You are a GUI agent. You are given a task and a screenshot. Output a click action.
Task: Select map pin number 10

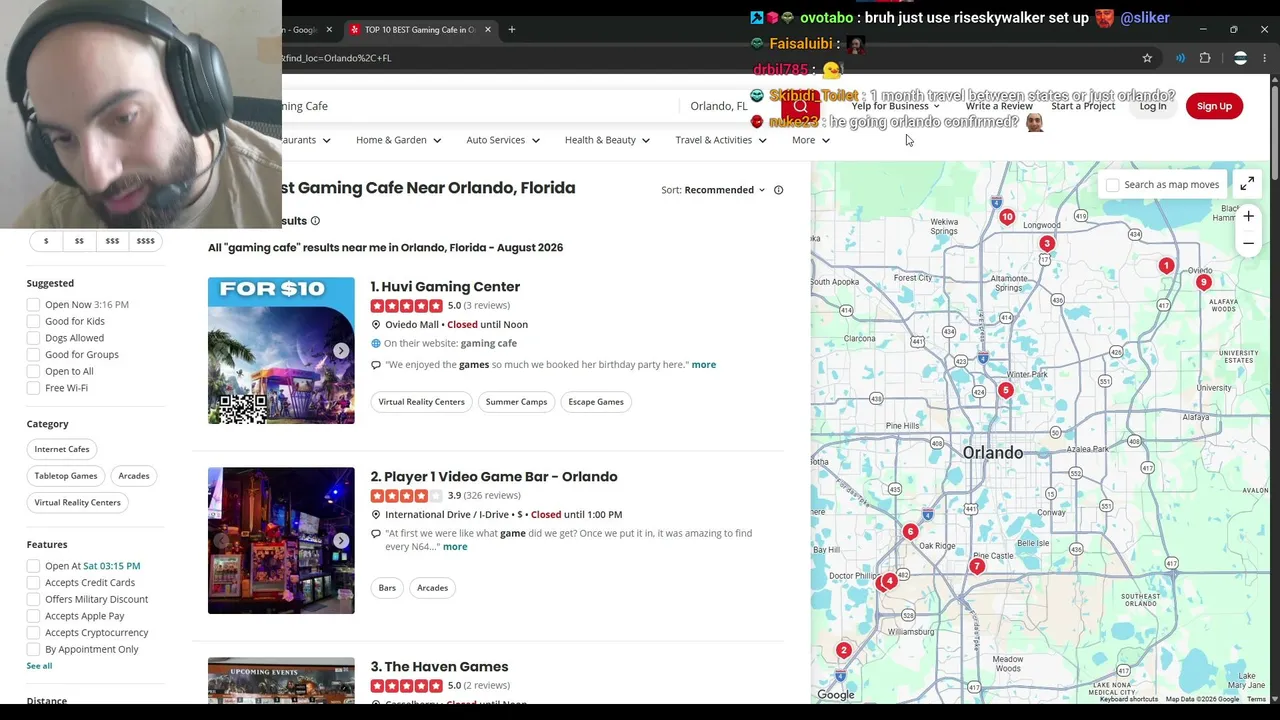coord(1007,217)
